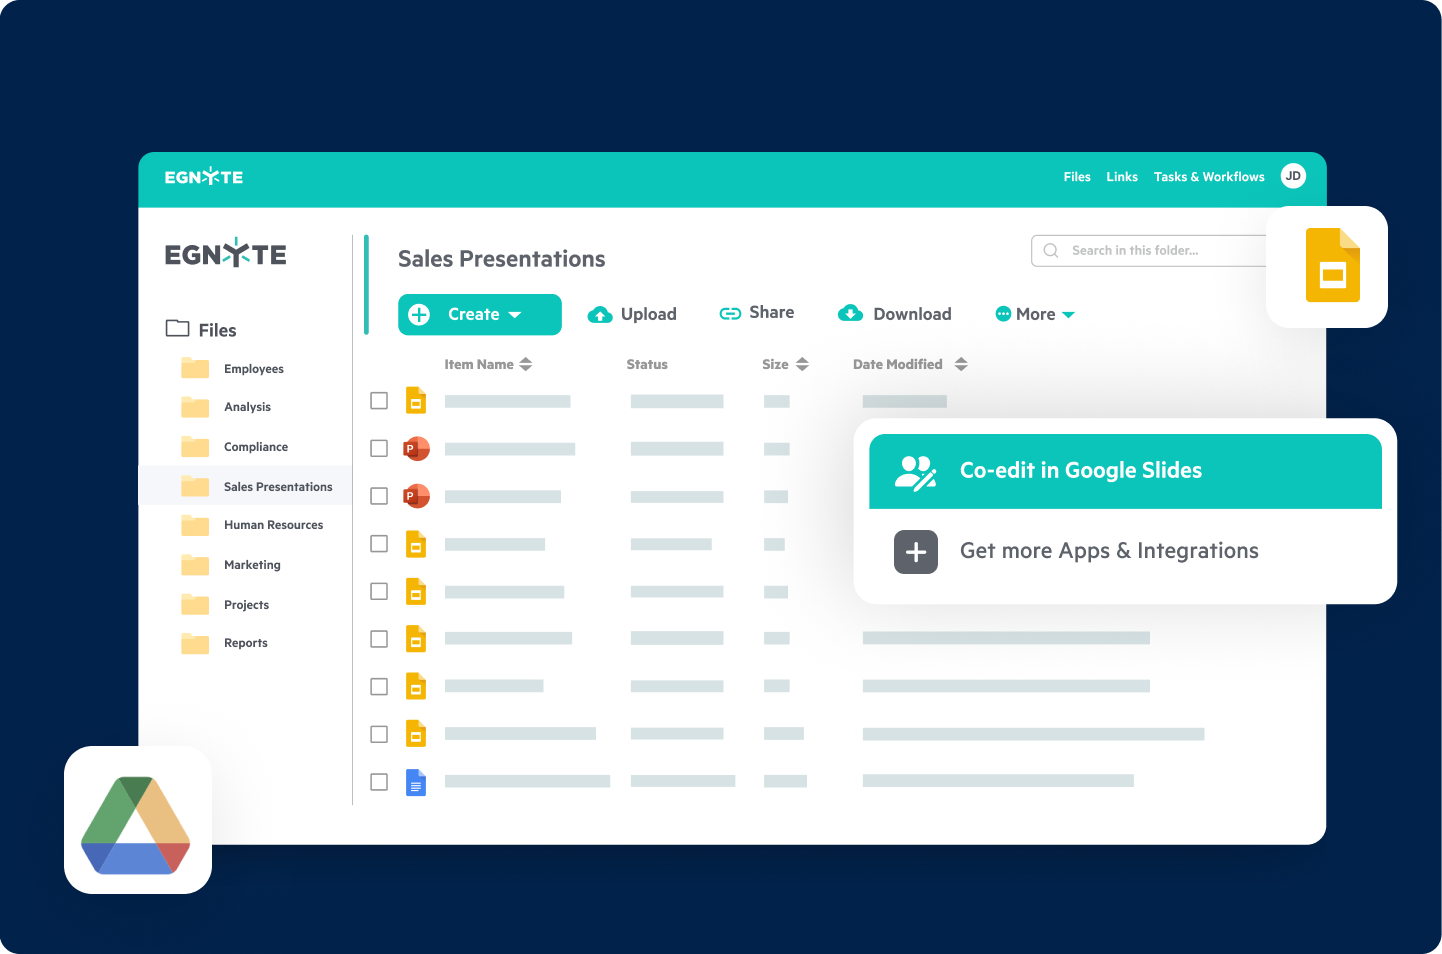Check the checkbox for the first file row
The height and width of the screenshot is (954, 1442).
(379, 400)
